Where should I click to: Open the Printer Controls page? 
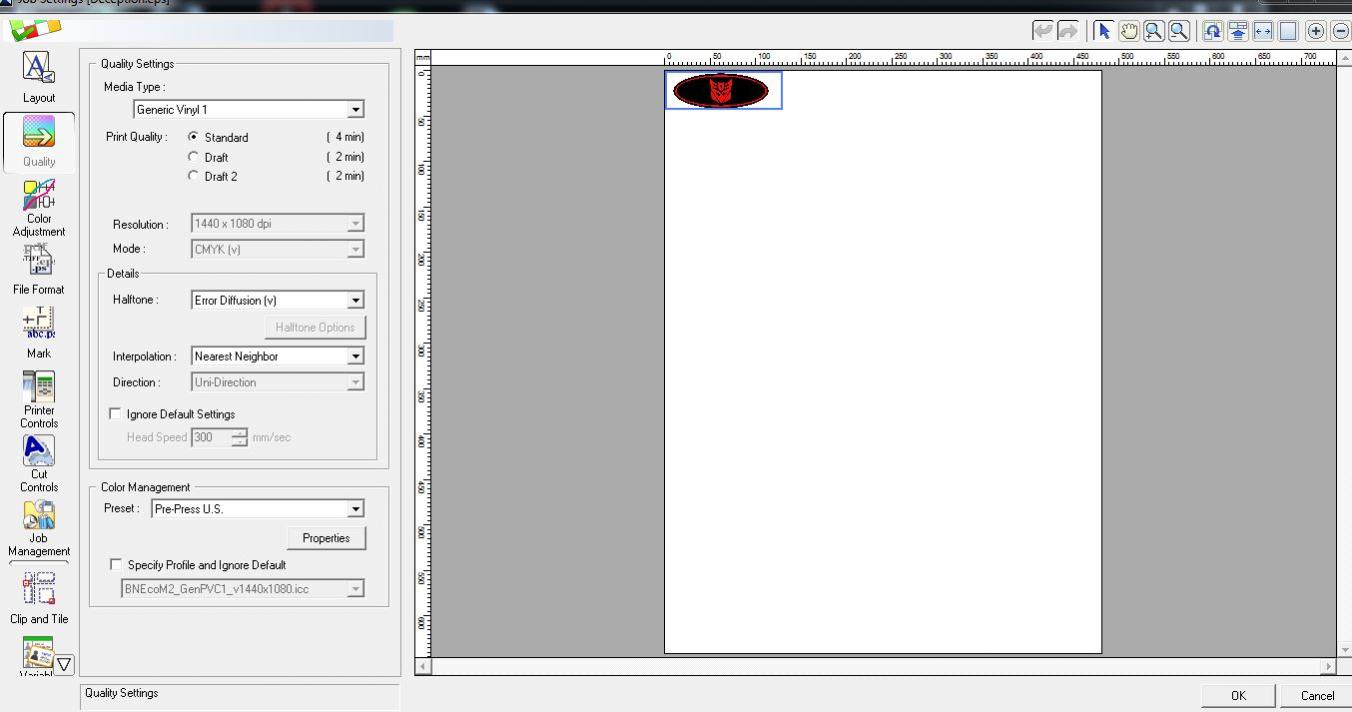pyautogui.click(x=39, y=398)
